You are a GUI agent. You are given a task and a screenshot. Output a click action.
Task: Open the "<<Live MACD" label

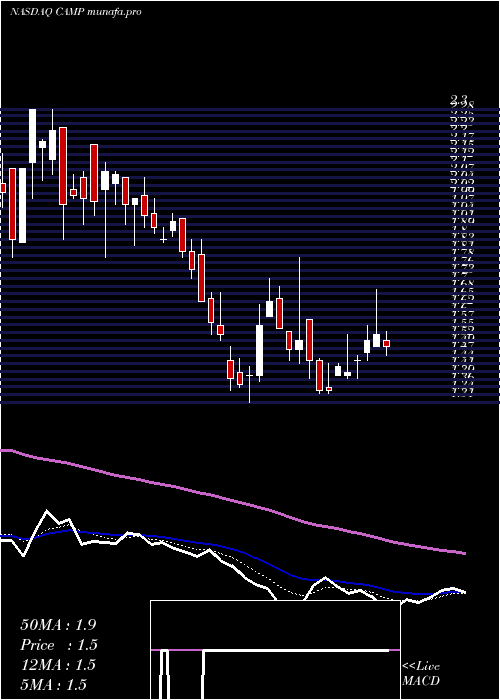(421, 674)
